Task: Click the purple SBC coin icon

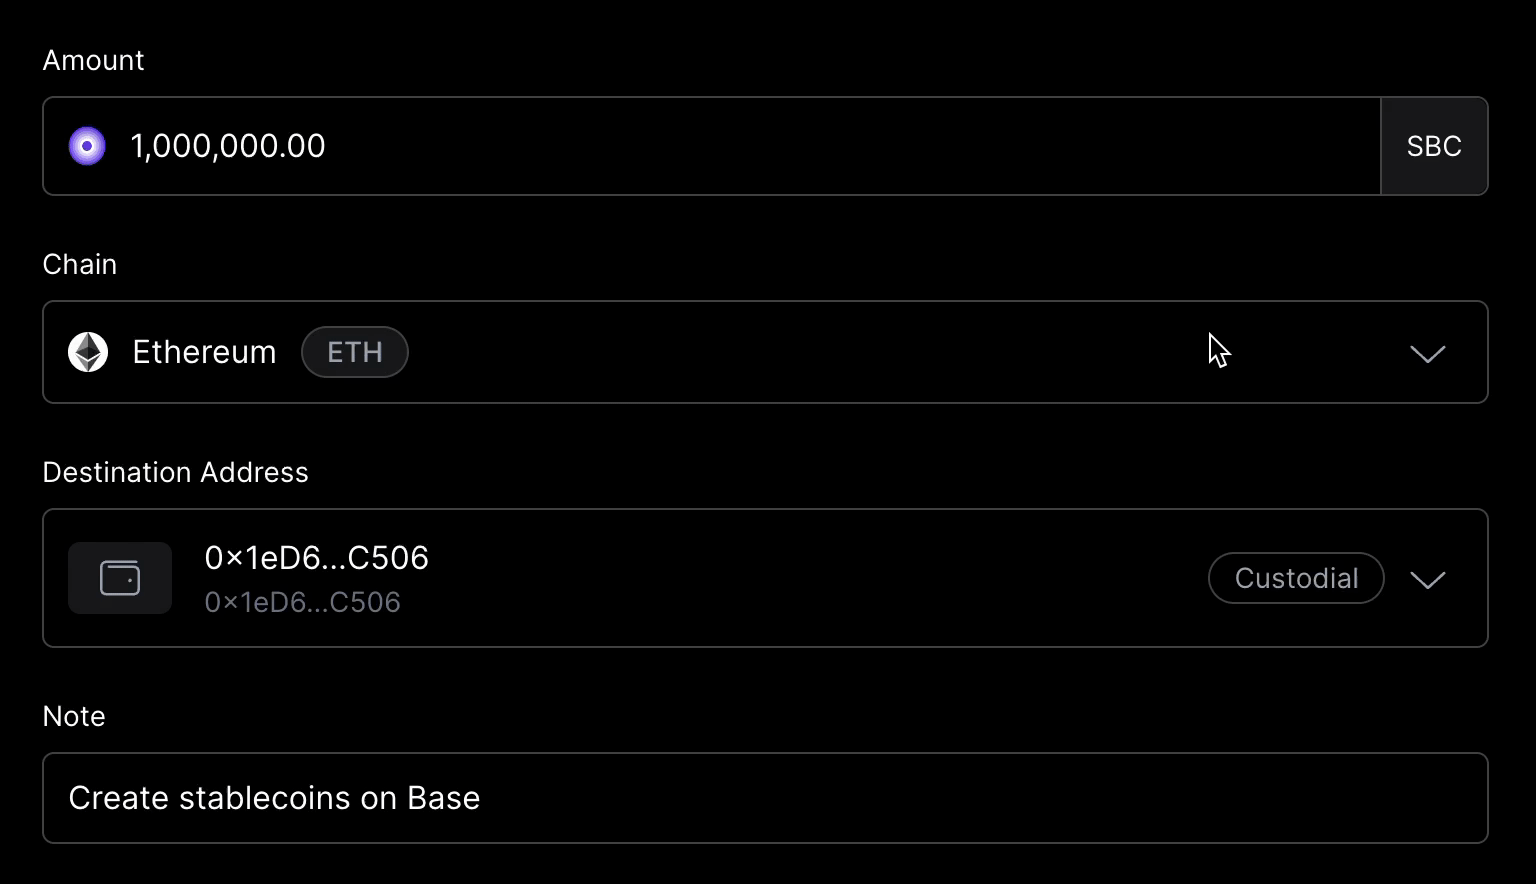Action: point(87,146)
